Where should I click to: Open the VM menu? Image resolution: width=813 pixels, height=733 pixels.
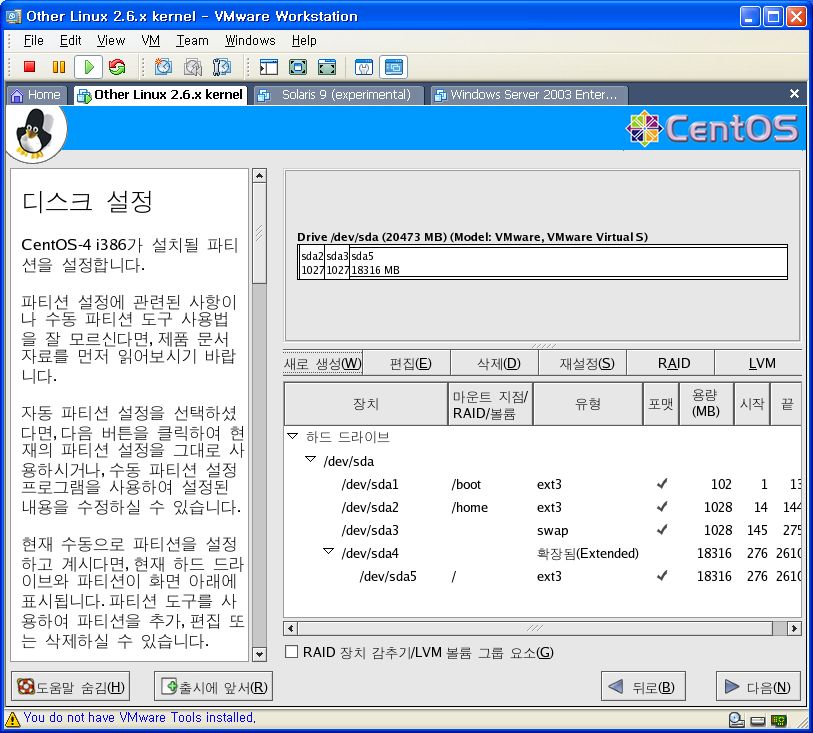coord(150,41)
